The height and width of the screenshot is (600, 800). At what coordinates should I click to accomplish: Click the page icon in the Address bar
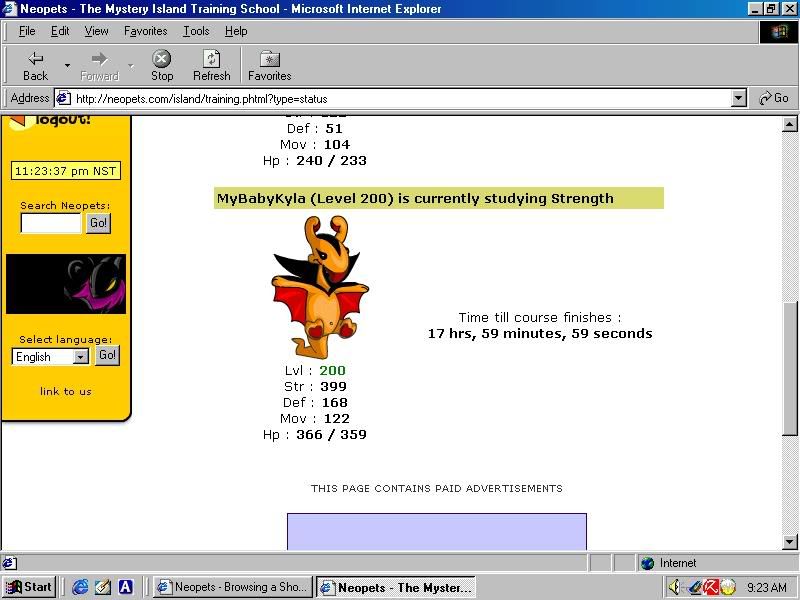point(63,97)
